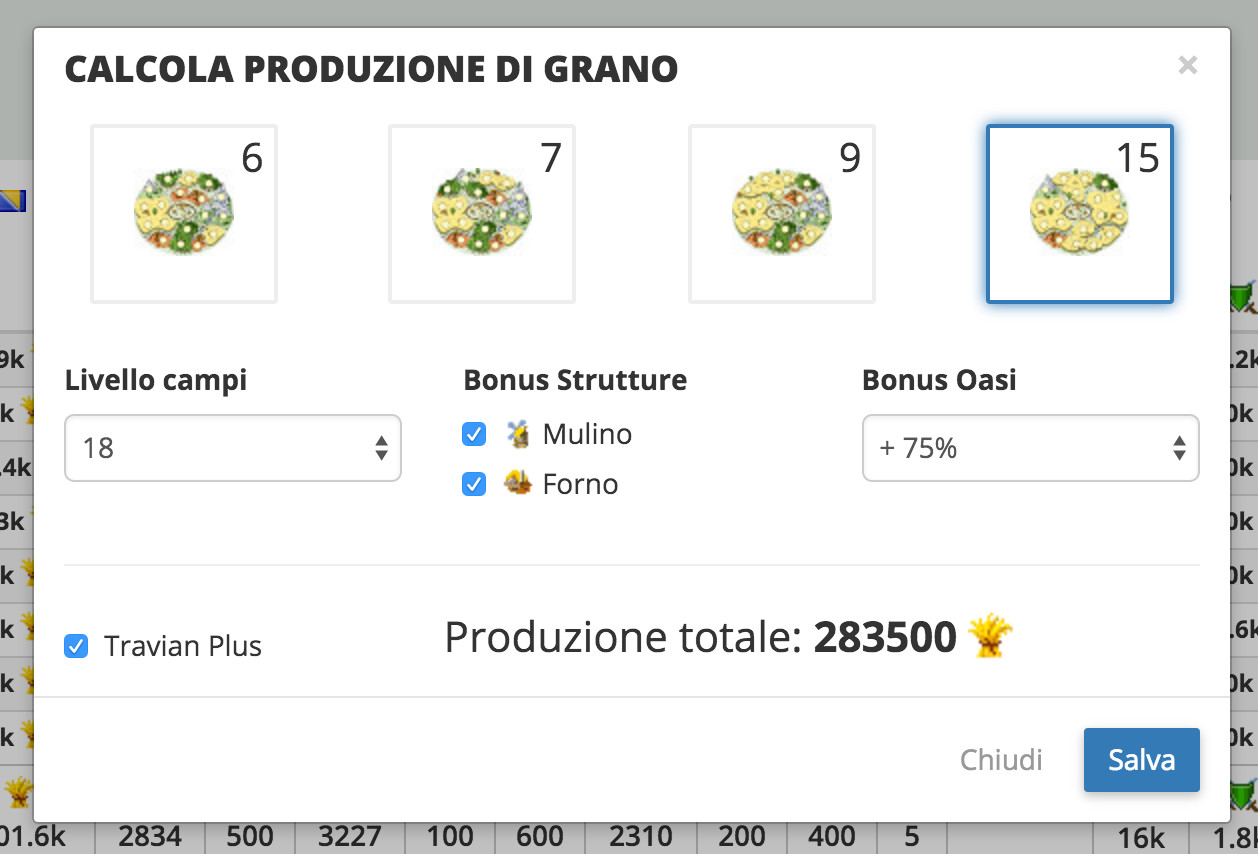
Task: Click the Travian Plus label
Action: point(183,646)
